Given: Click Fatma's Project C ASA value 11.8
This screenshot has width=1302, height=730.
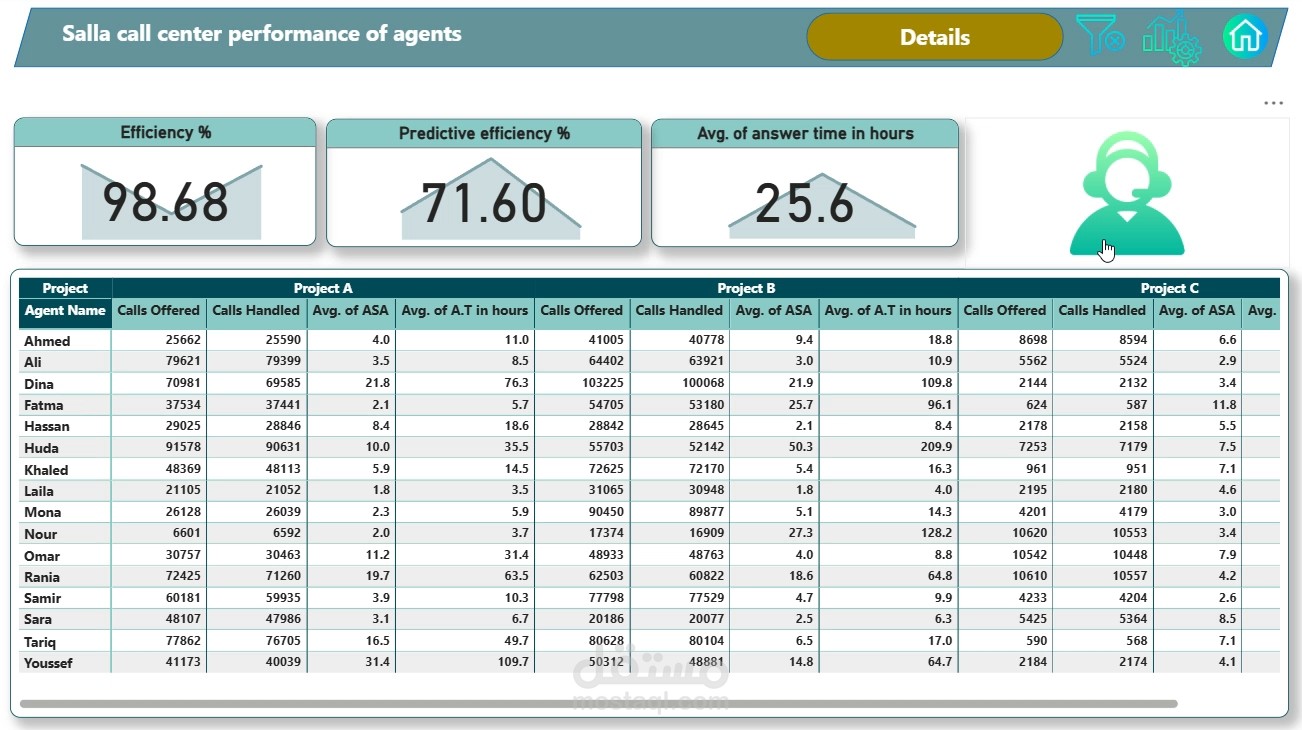Looking at the screenshot, I should tap(1224, 405).
